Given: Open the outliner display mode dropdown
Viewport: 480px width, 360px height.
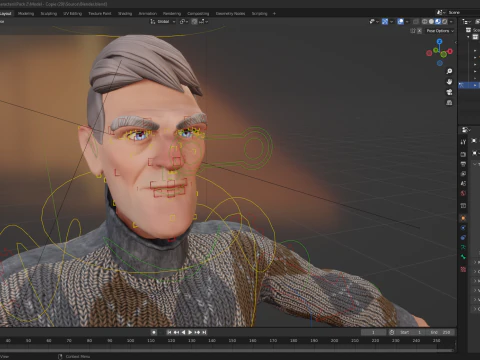Looking at the screenshot, I should [x=466, y=22].
